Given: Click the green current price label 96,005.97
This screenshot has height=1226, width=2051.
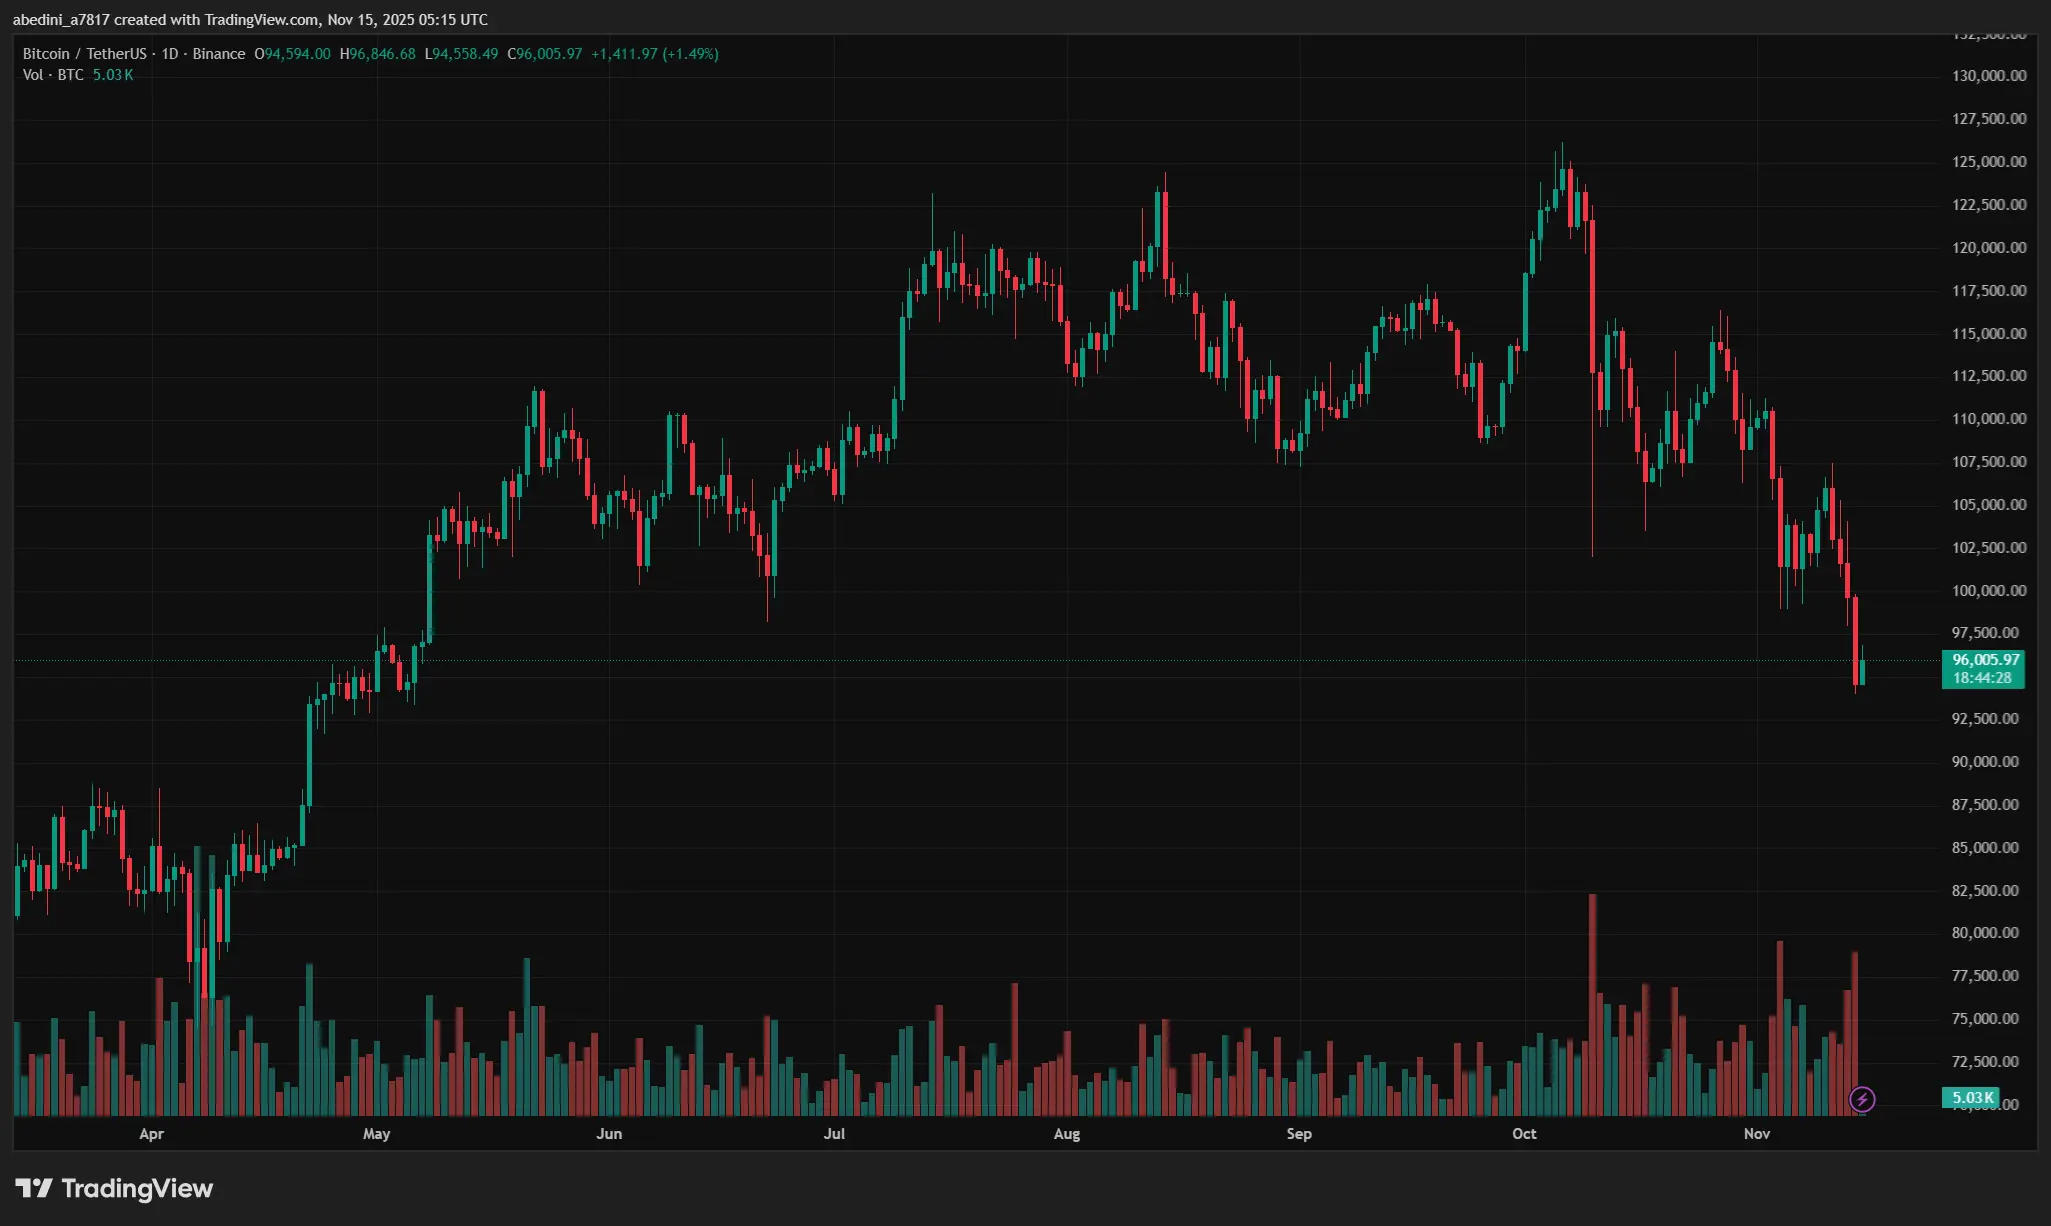Looking at the screenshot, I should pos(1985,660).
